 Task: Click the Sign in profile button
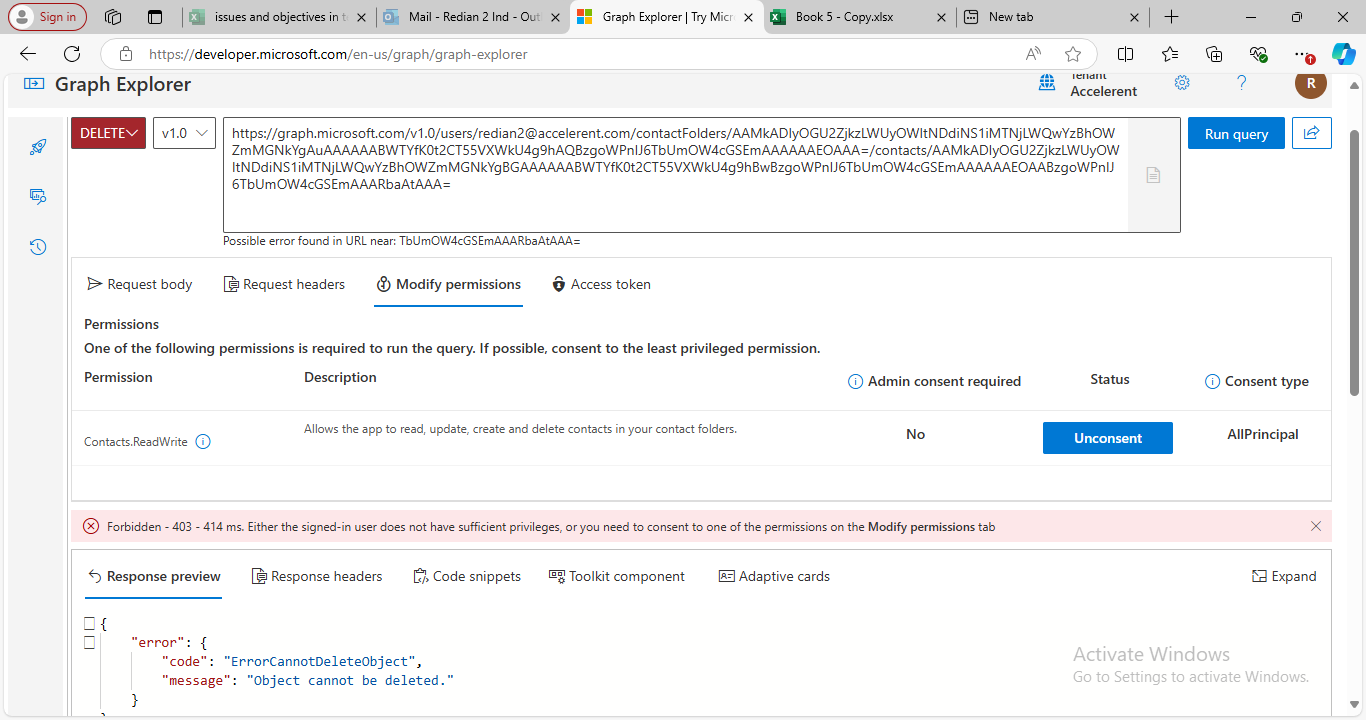click(x=47, y=17)
